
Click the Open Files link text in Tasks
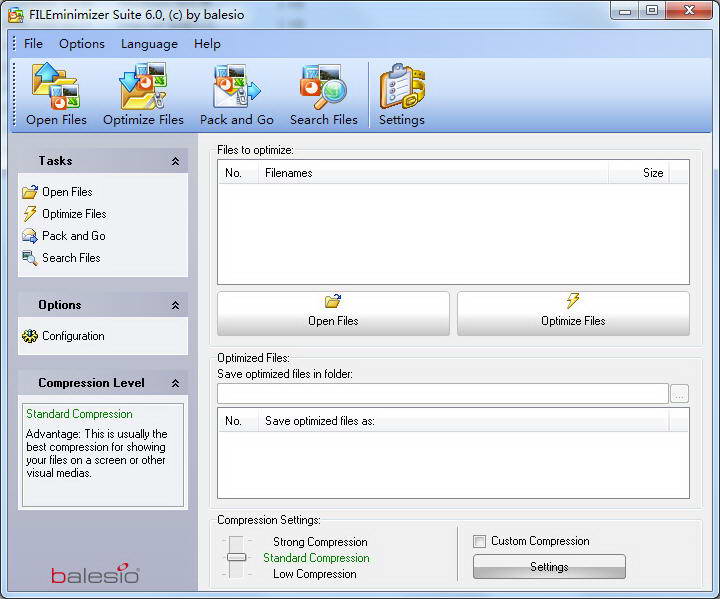67,192
